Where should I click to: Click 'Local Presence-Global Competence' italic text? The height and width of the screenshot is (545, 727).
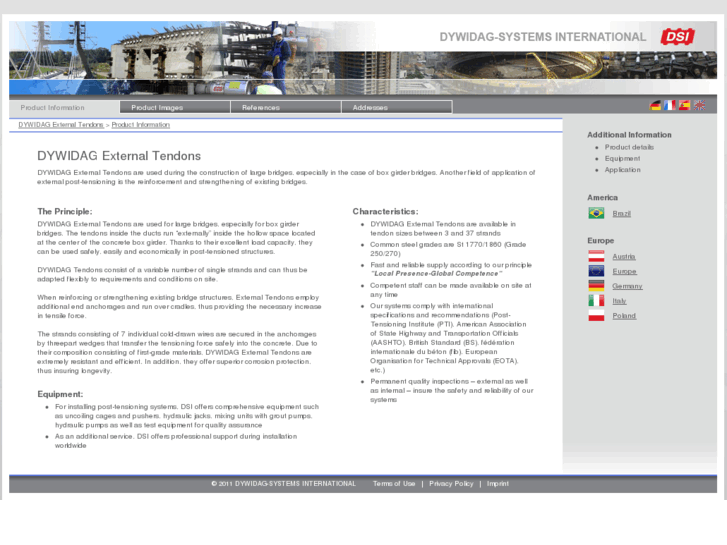pyautogui.click(x=436, y=274)
